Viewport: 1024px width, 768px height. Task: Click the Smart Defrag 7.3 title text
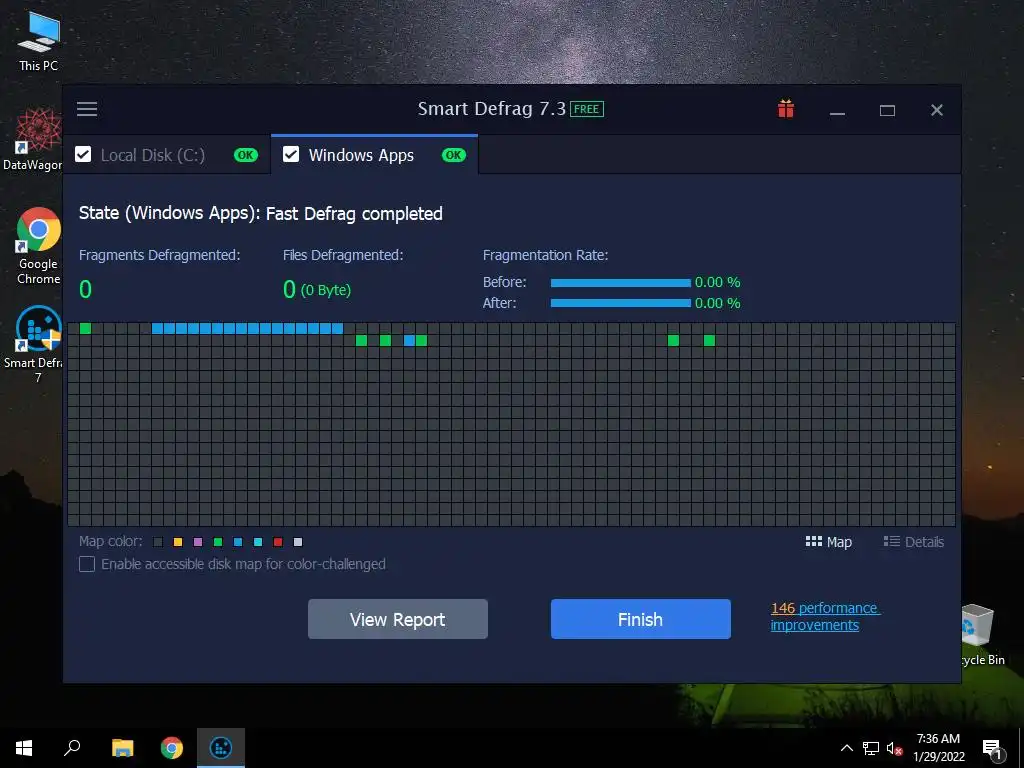pyautogui.click(x=492, y=108)
